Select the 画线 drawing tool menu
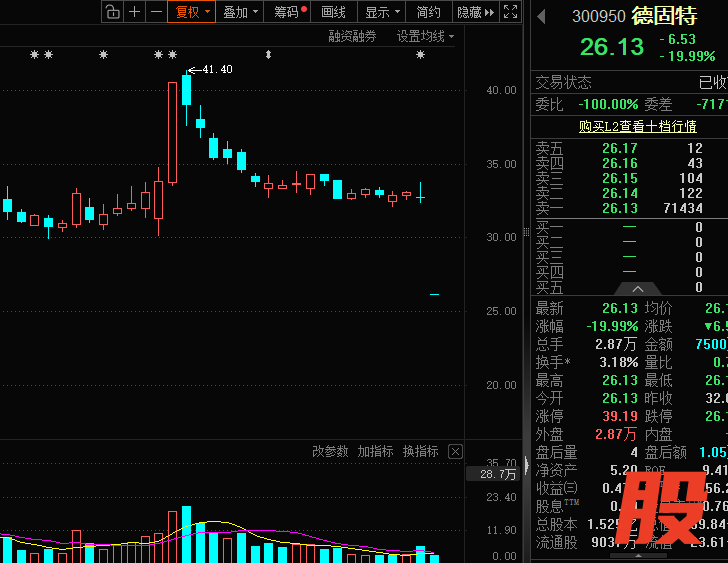728x563 pixels. pyautogui.click(x=333, y=12)
